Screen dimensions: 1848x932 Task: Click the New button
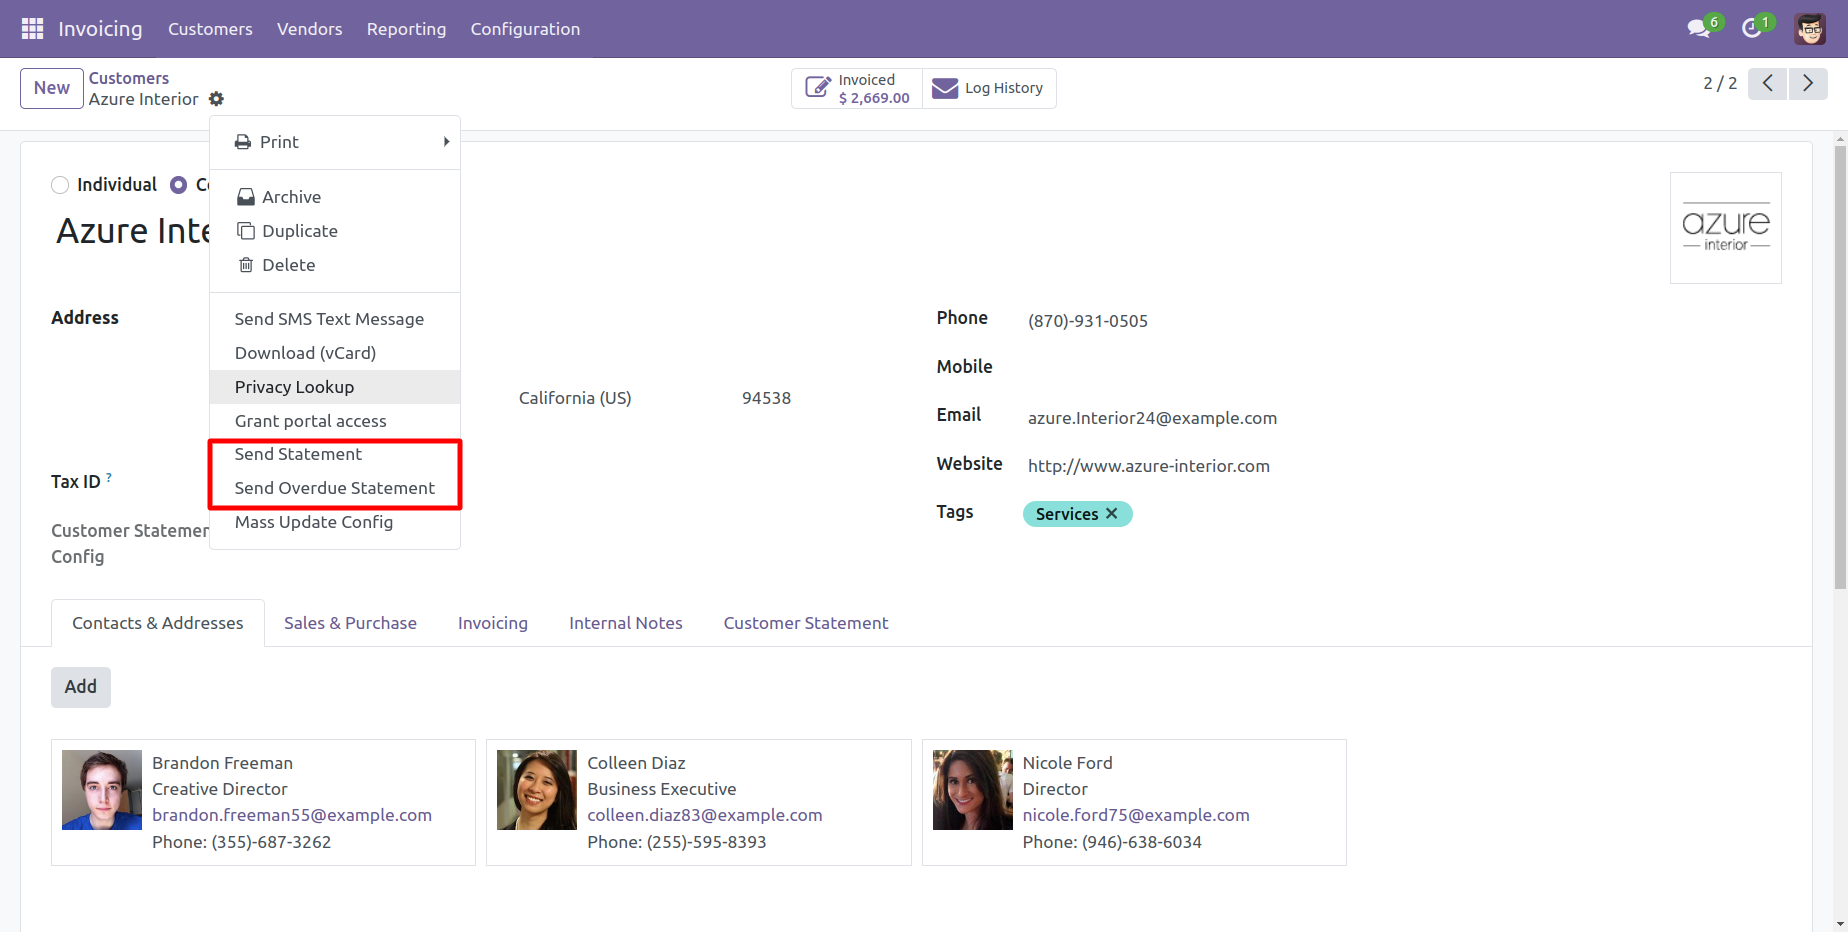(52, 88)
